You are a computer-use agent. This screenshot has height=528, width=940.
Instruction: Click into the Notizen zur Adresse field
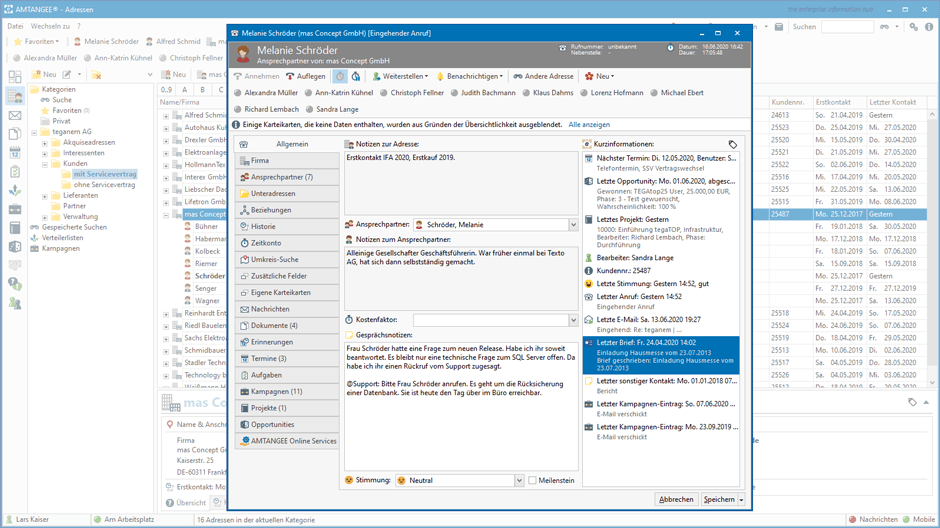click(461, 183)
